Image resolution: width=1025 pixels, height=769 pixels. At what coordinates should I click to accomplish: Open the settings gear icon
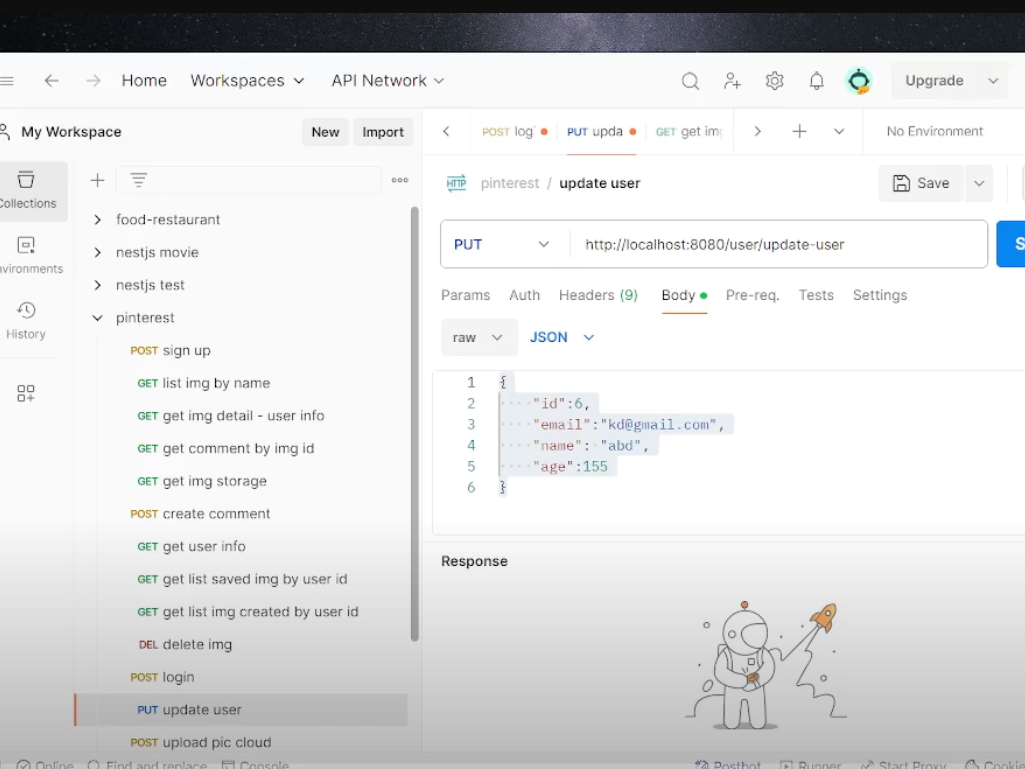774,81
